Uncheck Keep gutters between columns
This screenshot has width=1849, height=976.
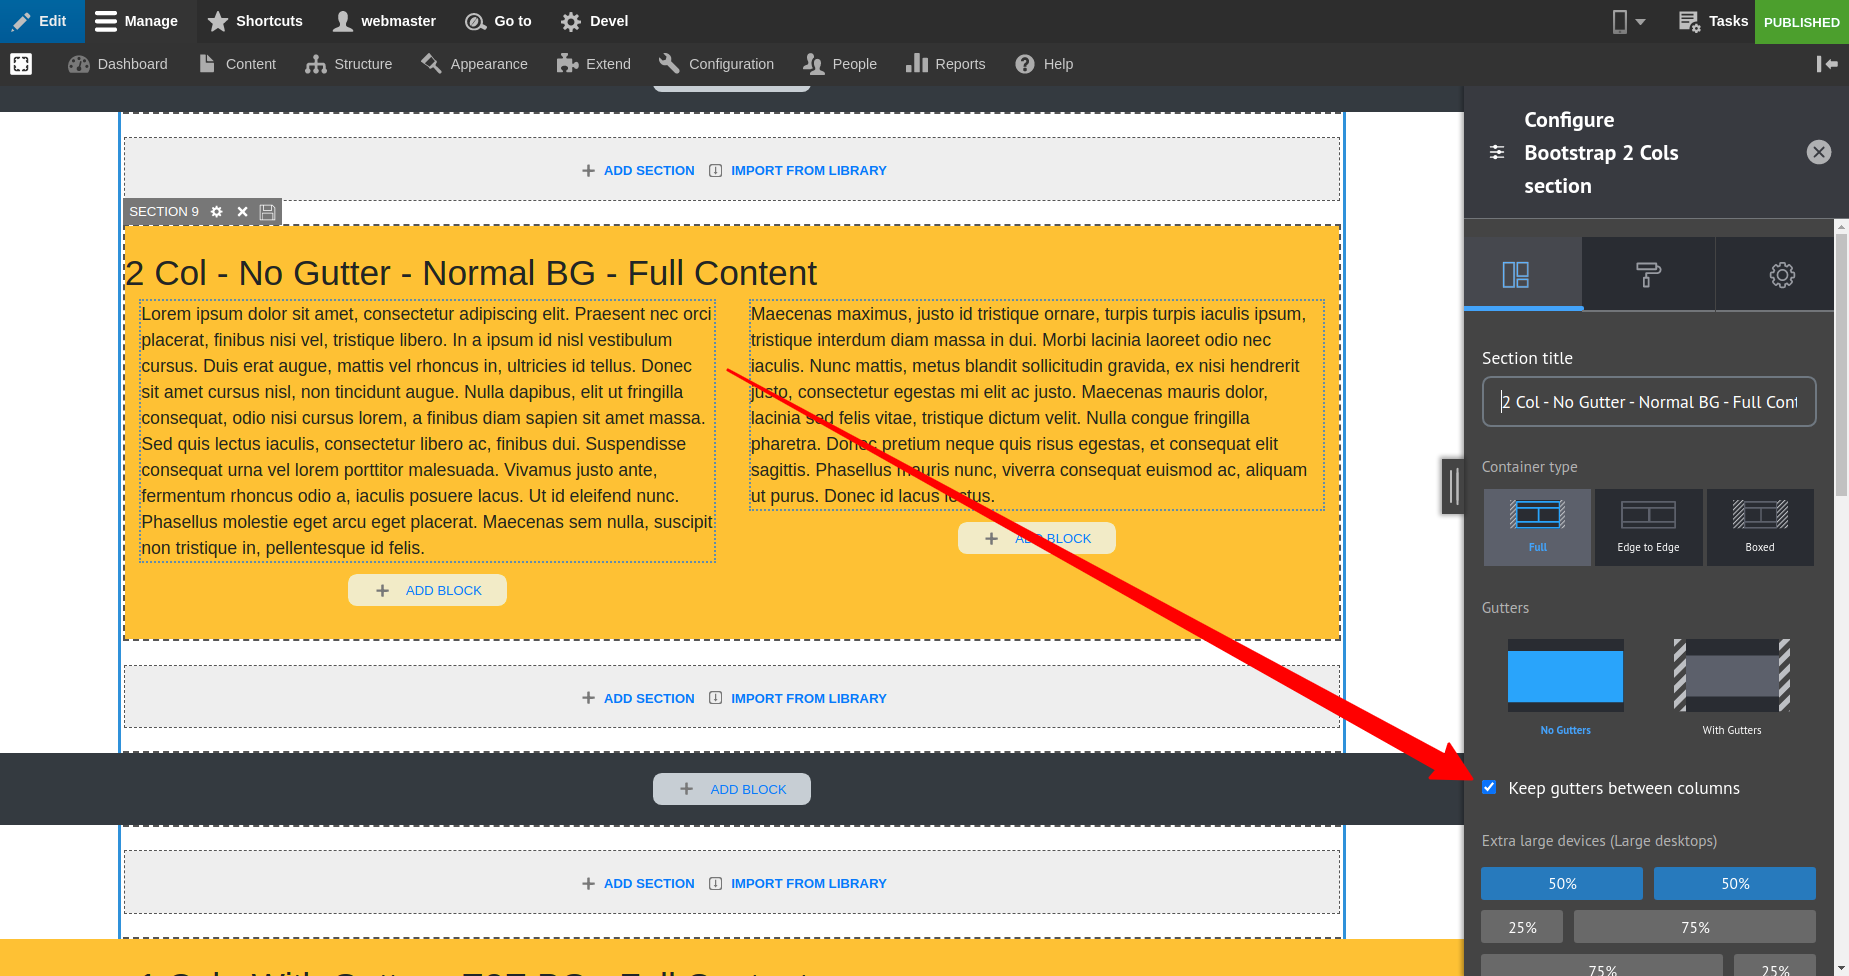(1489, 787)
